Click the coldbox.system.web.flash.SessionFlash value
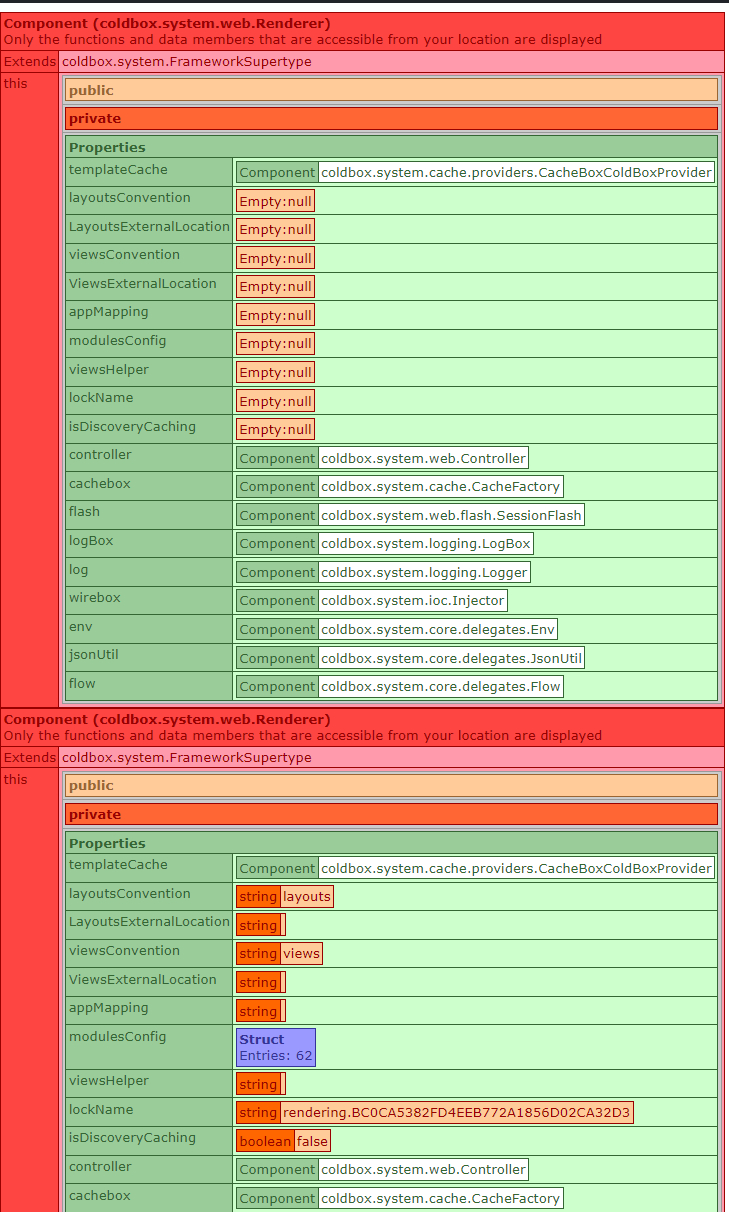Screen dimensions: 729x1212 451,515
